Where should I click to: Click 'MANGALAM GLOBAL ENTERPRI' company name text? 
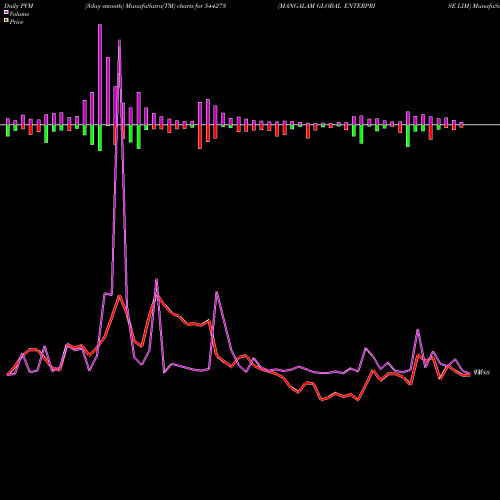click(x=327, y=6)
